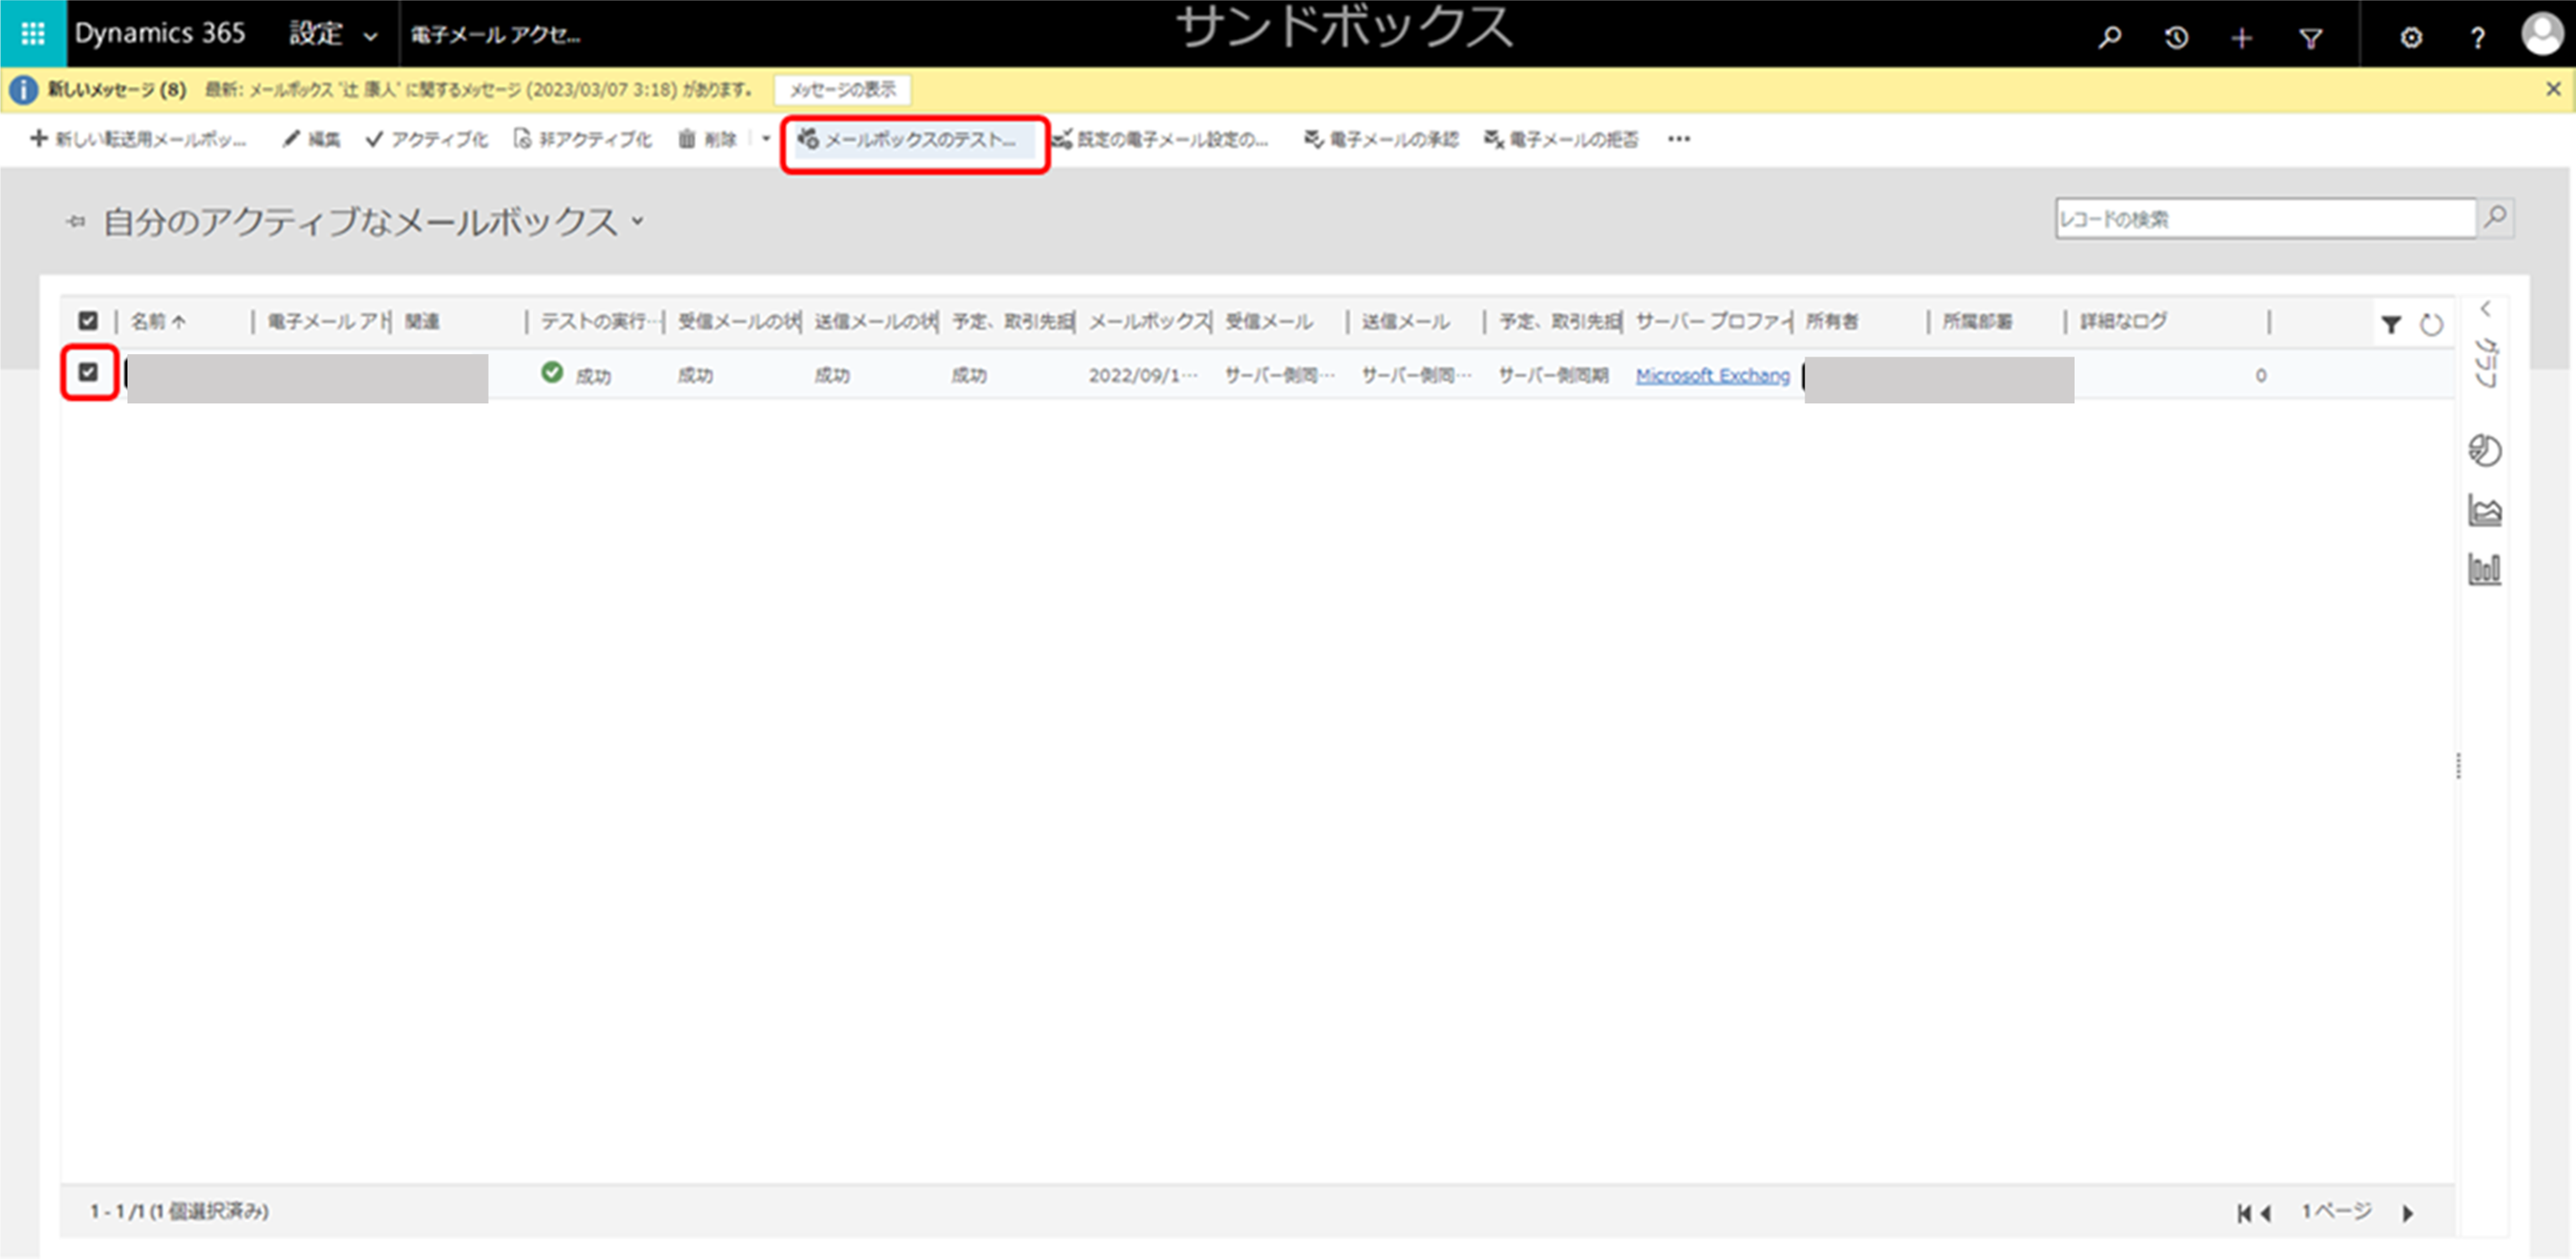Select the area chart icon
Viewport: 2576px width, 1259px height.
coord(2485,510)
